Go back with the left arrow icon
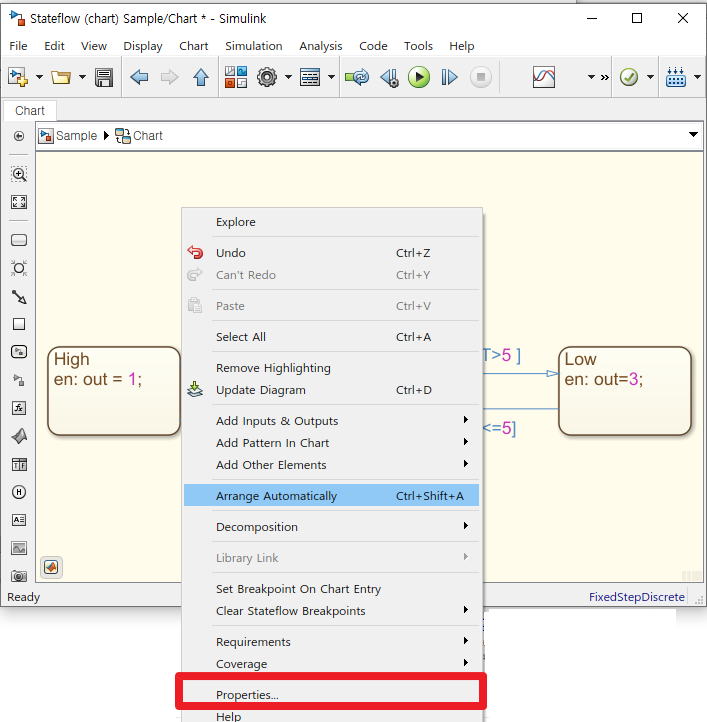Viewport: 707px width, 722px height. [139, 77]
